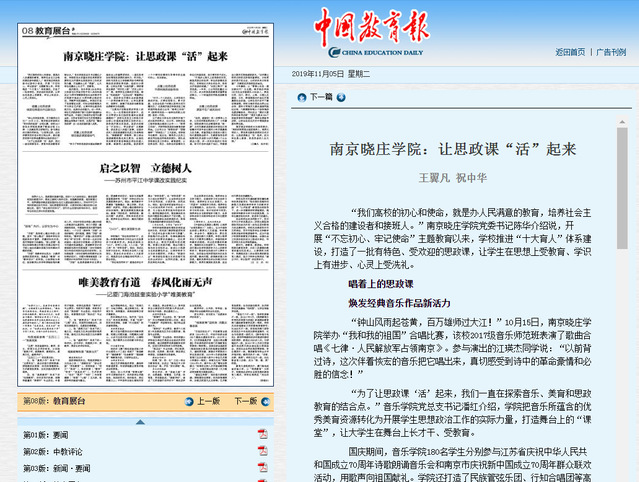The height and width of the screenshot is (482, 639).
Task: Collapse page list with up triangle
Action: 140,422
